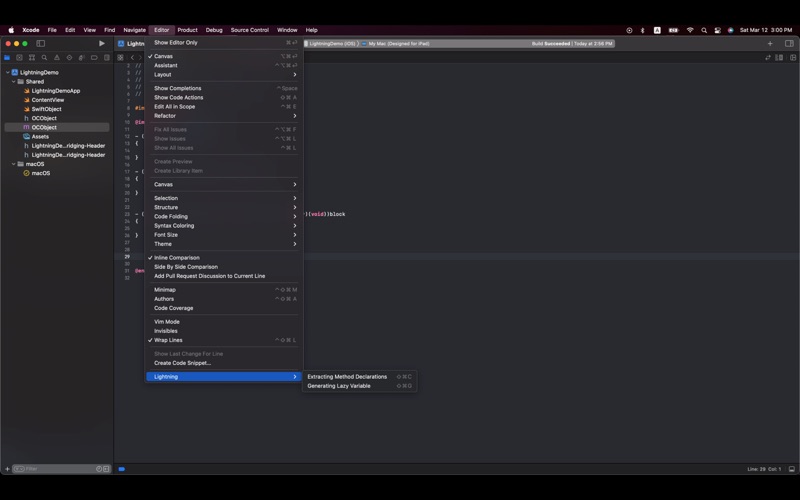Open the Canvas submenu with arrow
The height and width of the screenshot is (500, 800).
(223, 184)
